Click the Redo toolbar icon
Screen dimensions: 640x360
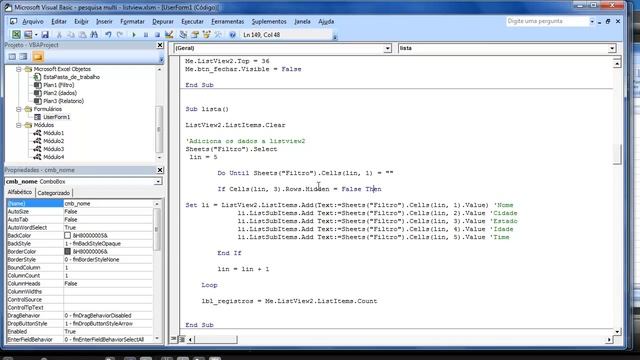tap(120, 35)
